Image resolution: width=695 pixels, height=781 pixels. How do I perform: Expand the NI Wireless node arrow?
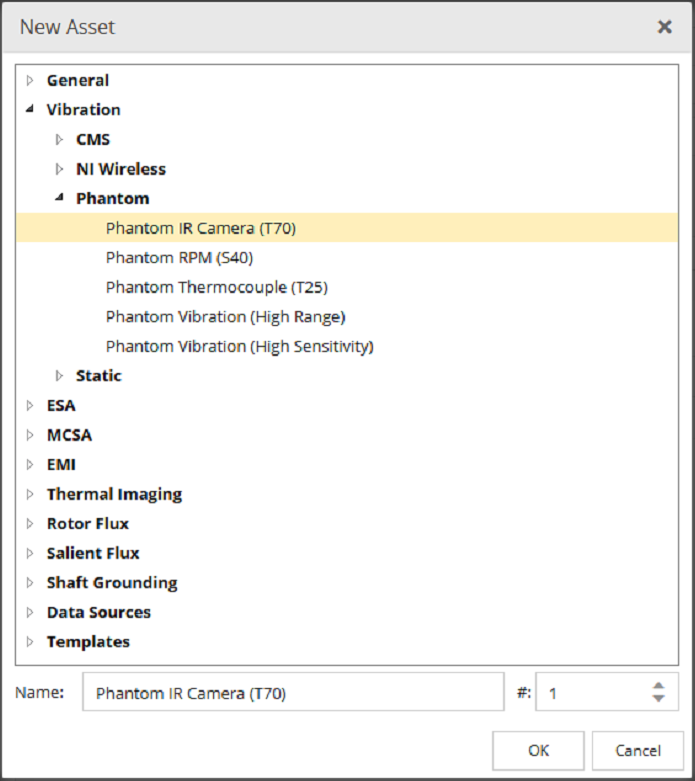(59, 169)
